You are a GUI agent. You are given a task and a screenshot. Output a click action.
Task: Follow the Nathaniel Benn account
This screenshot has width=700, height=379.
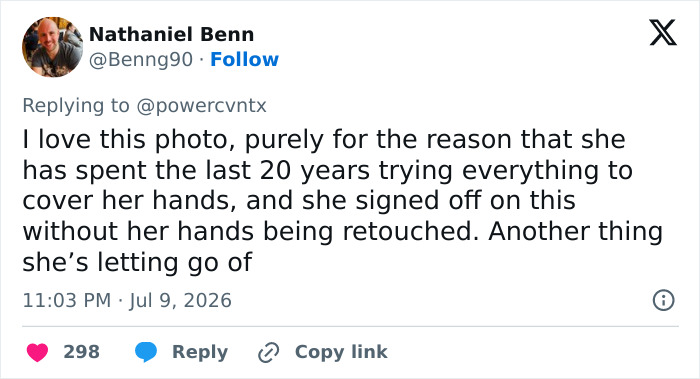pos(244,59)
